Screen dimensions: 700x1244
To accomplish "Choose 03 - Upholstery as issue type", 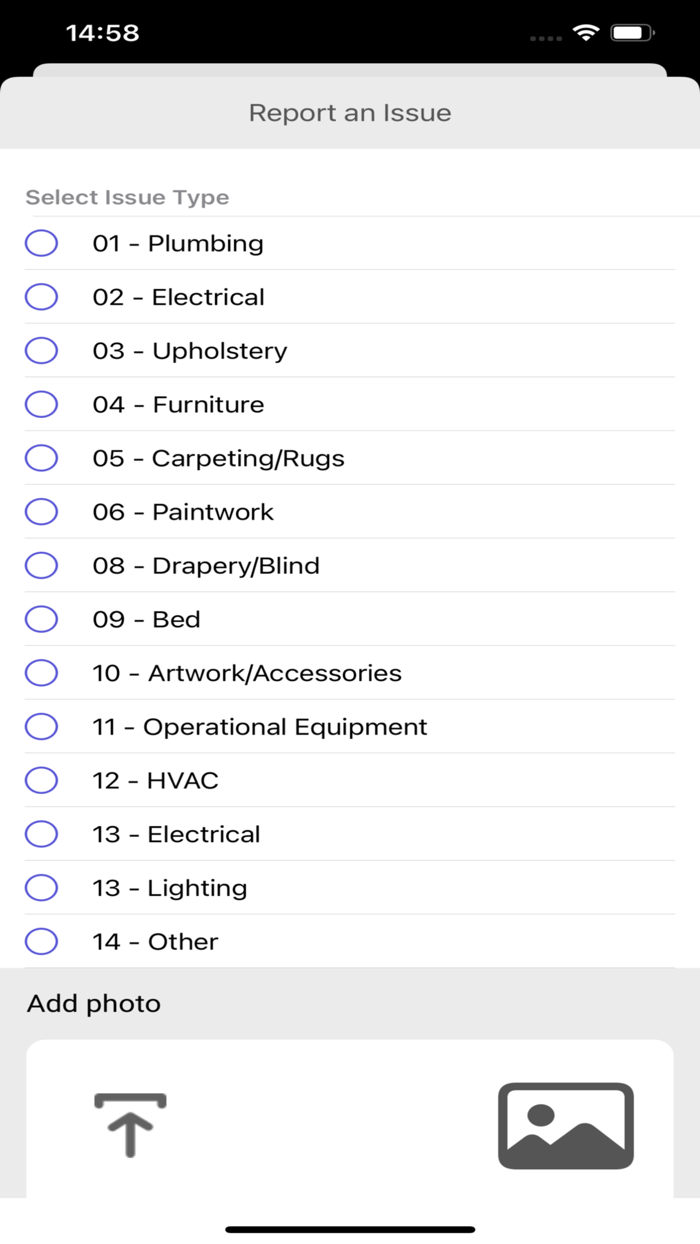I will pyautogui.click(x=41, y=350).
